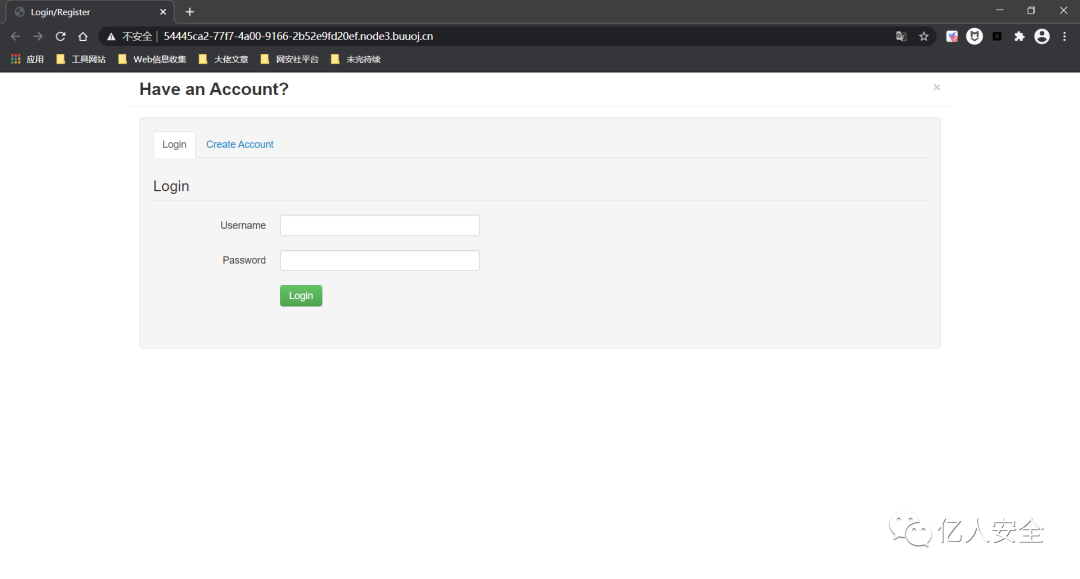Viewport: 1080px width, 579px height.
Task: Select the Login/Register browser tab
Action: pyautogui.click(x=90, y=12)
